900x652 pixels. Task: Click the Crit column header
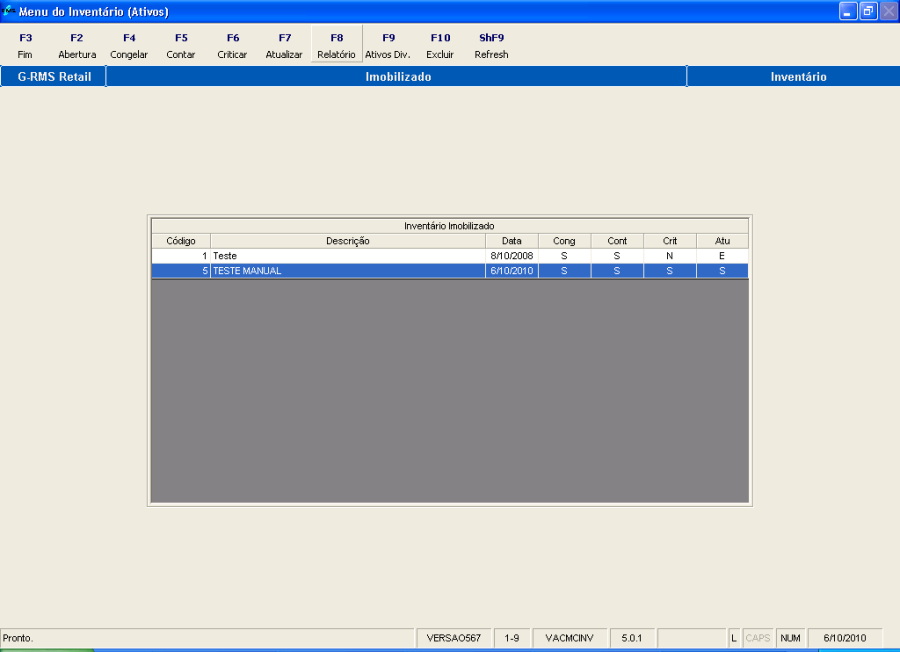point(670,241)
